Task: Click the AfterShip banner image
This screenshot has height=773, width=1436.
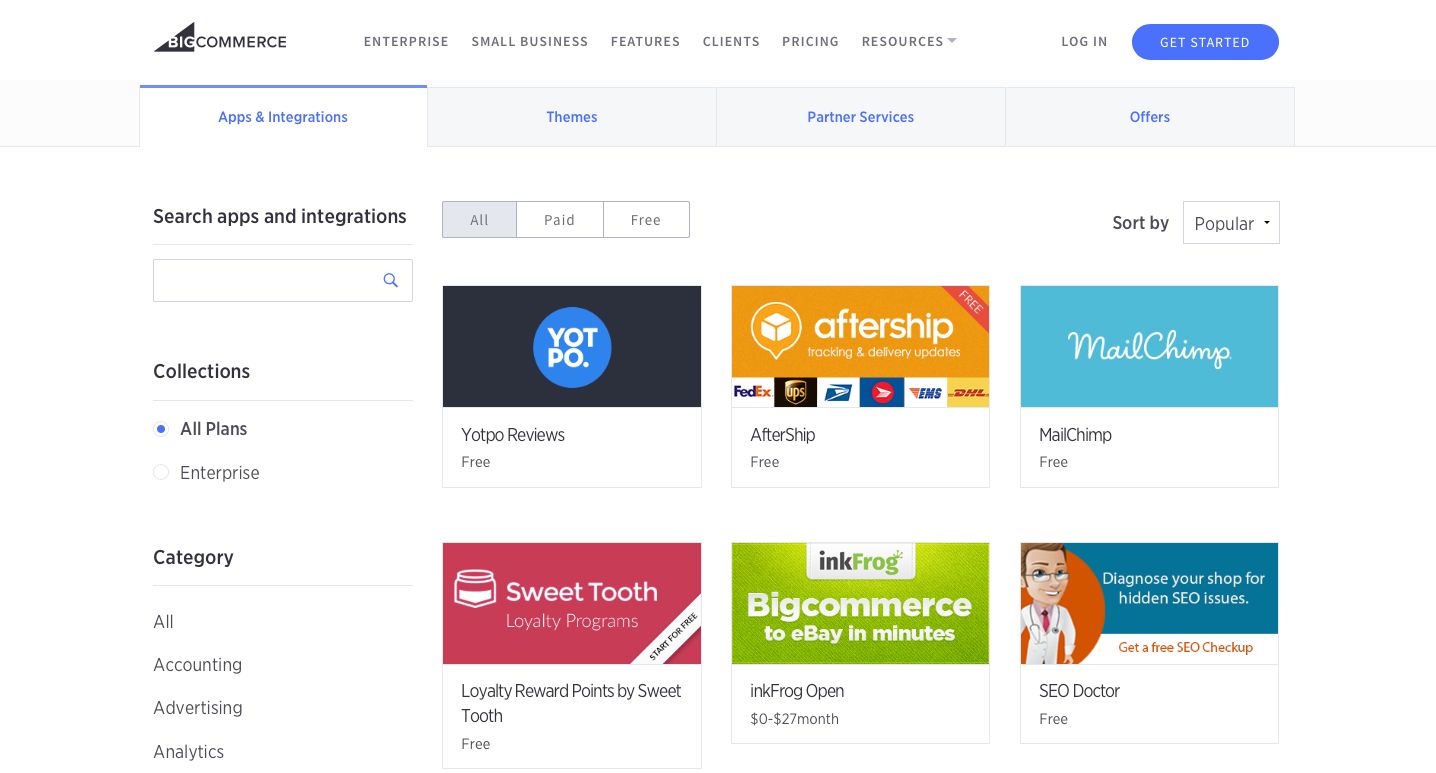Action: pos(860,346)
